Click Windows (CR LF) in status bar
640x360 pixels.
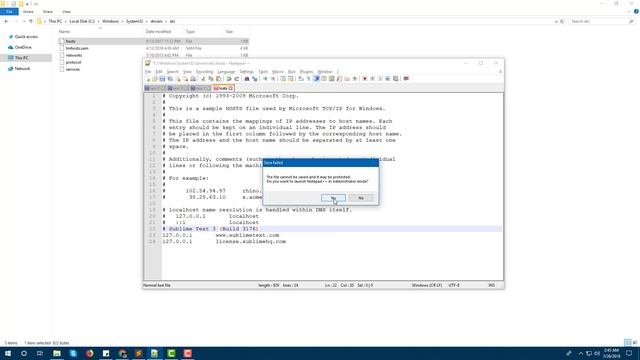point(427,285)
